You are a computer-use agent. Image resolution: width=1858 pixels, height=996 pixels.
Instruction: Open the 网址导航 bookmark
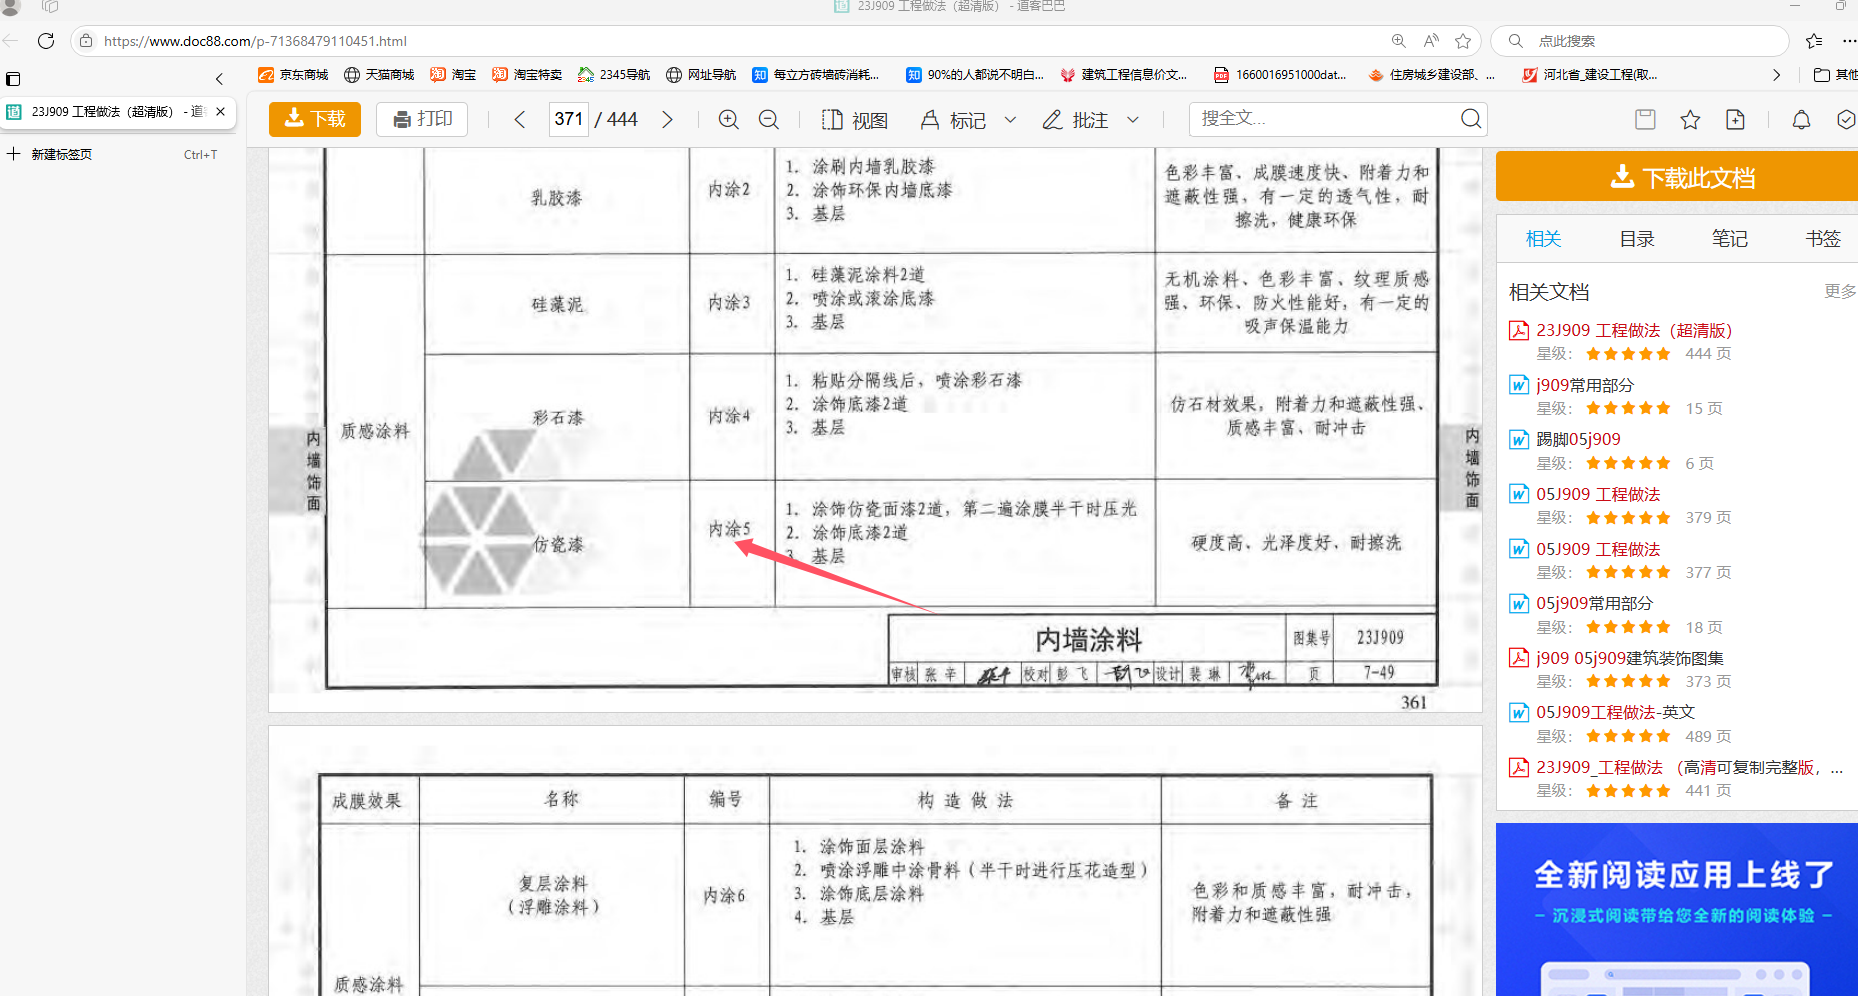701,75
